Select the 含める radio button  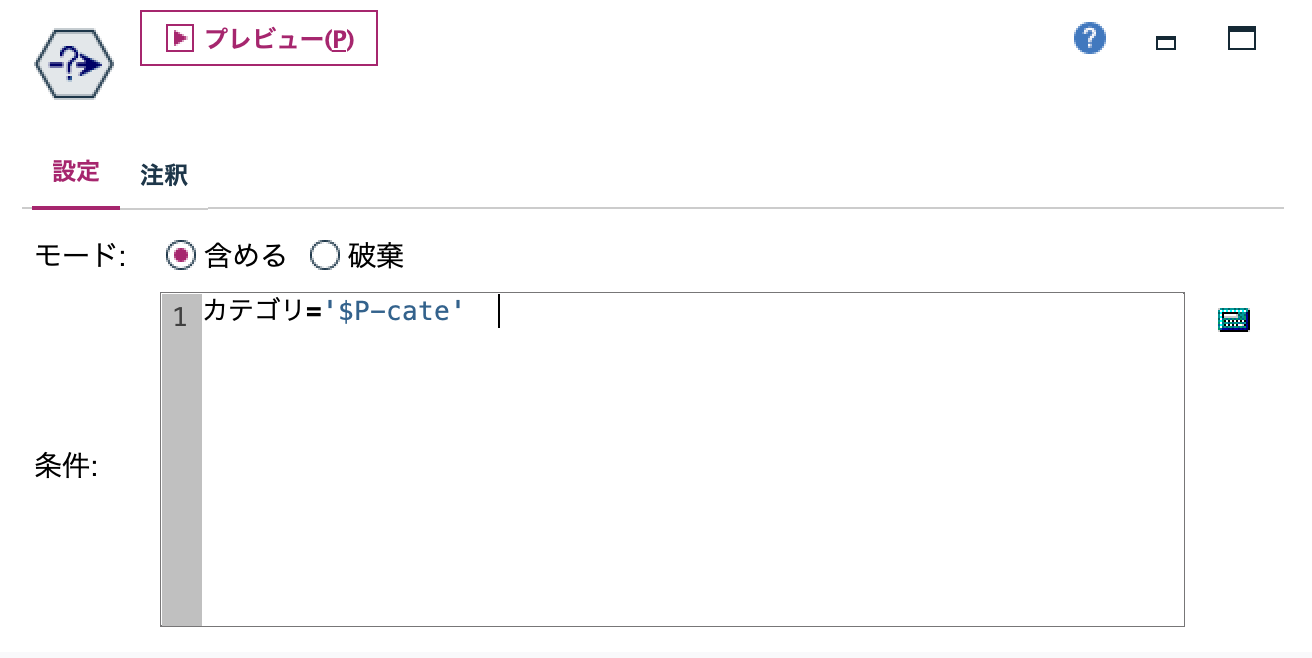coord(180,256)
